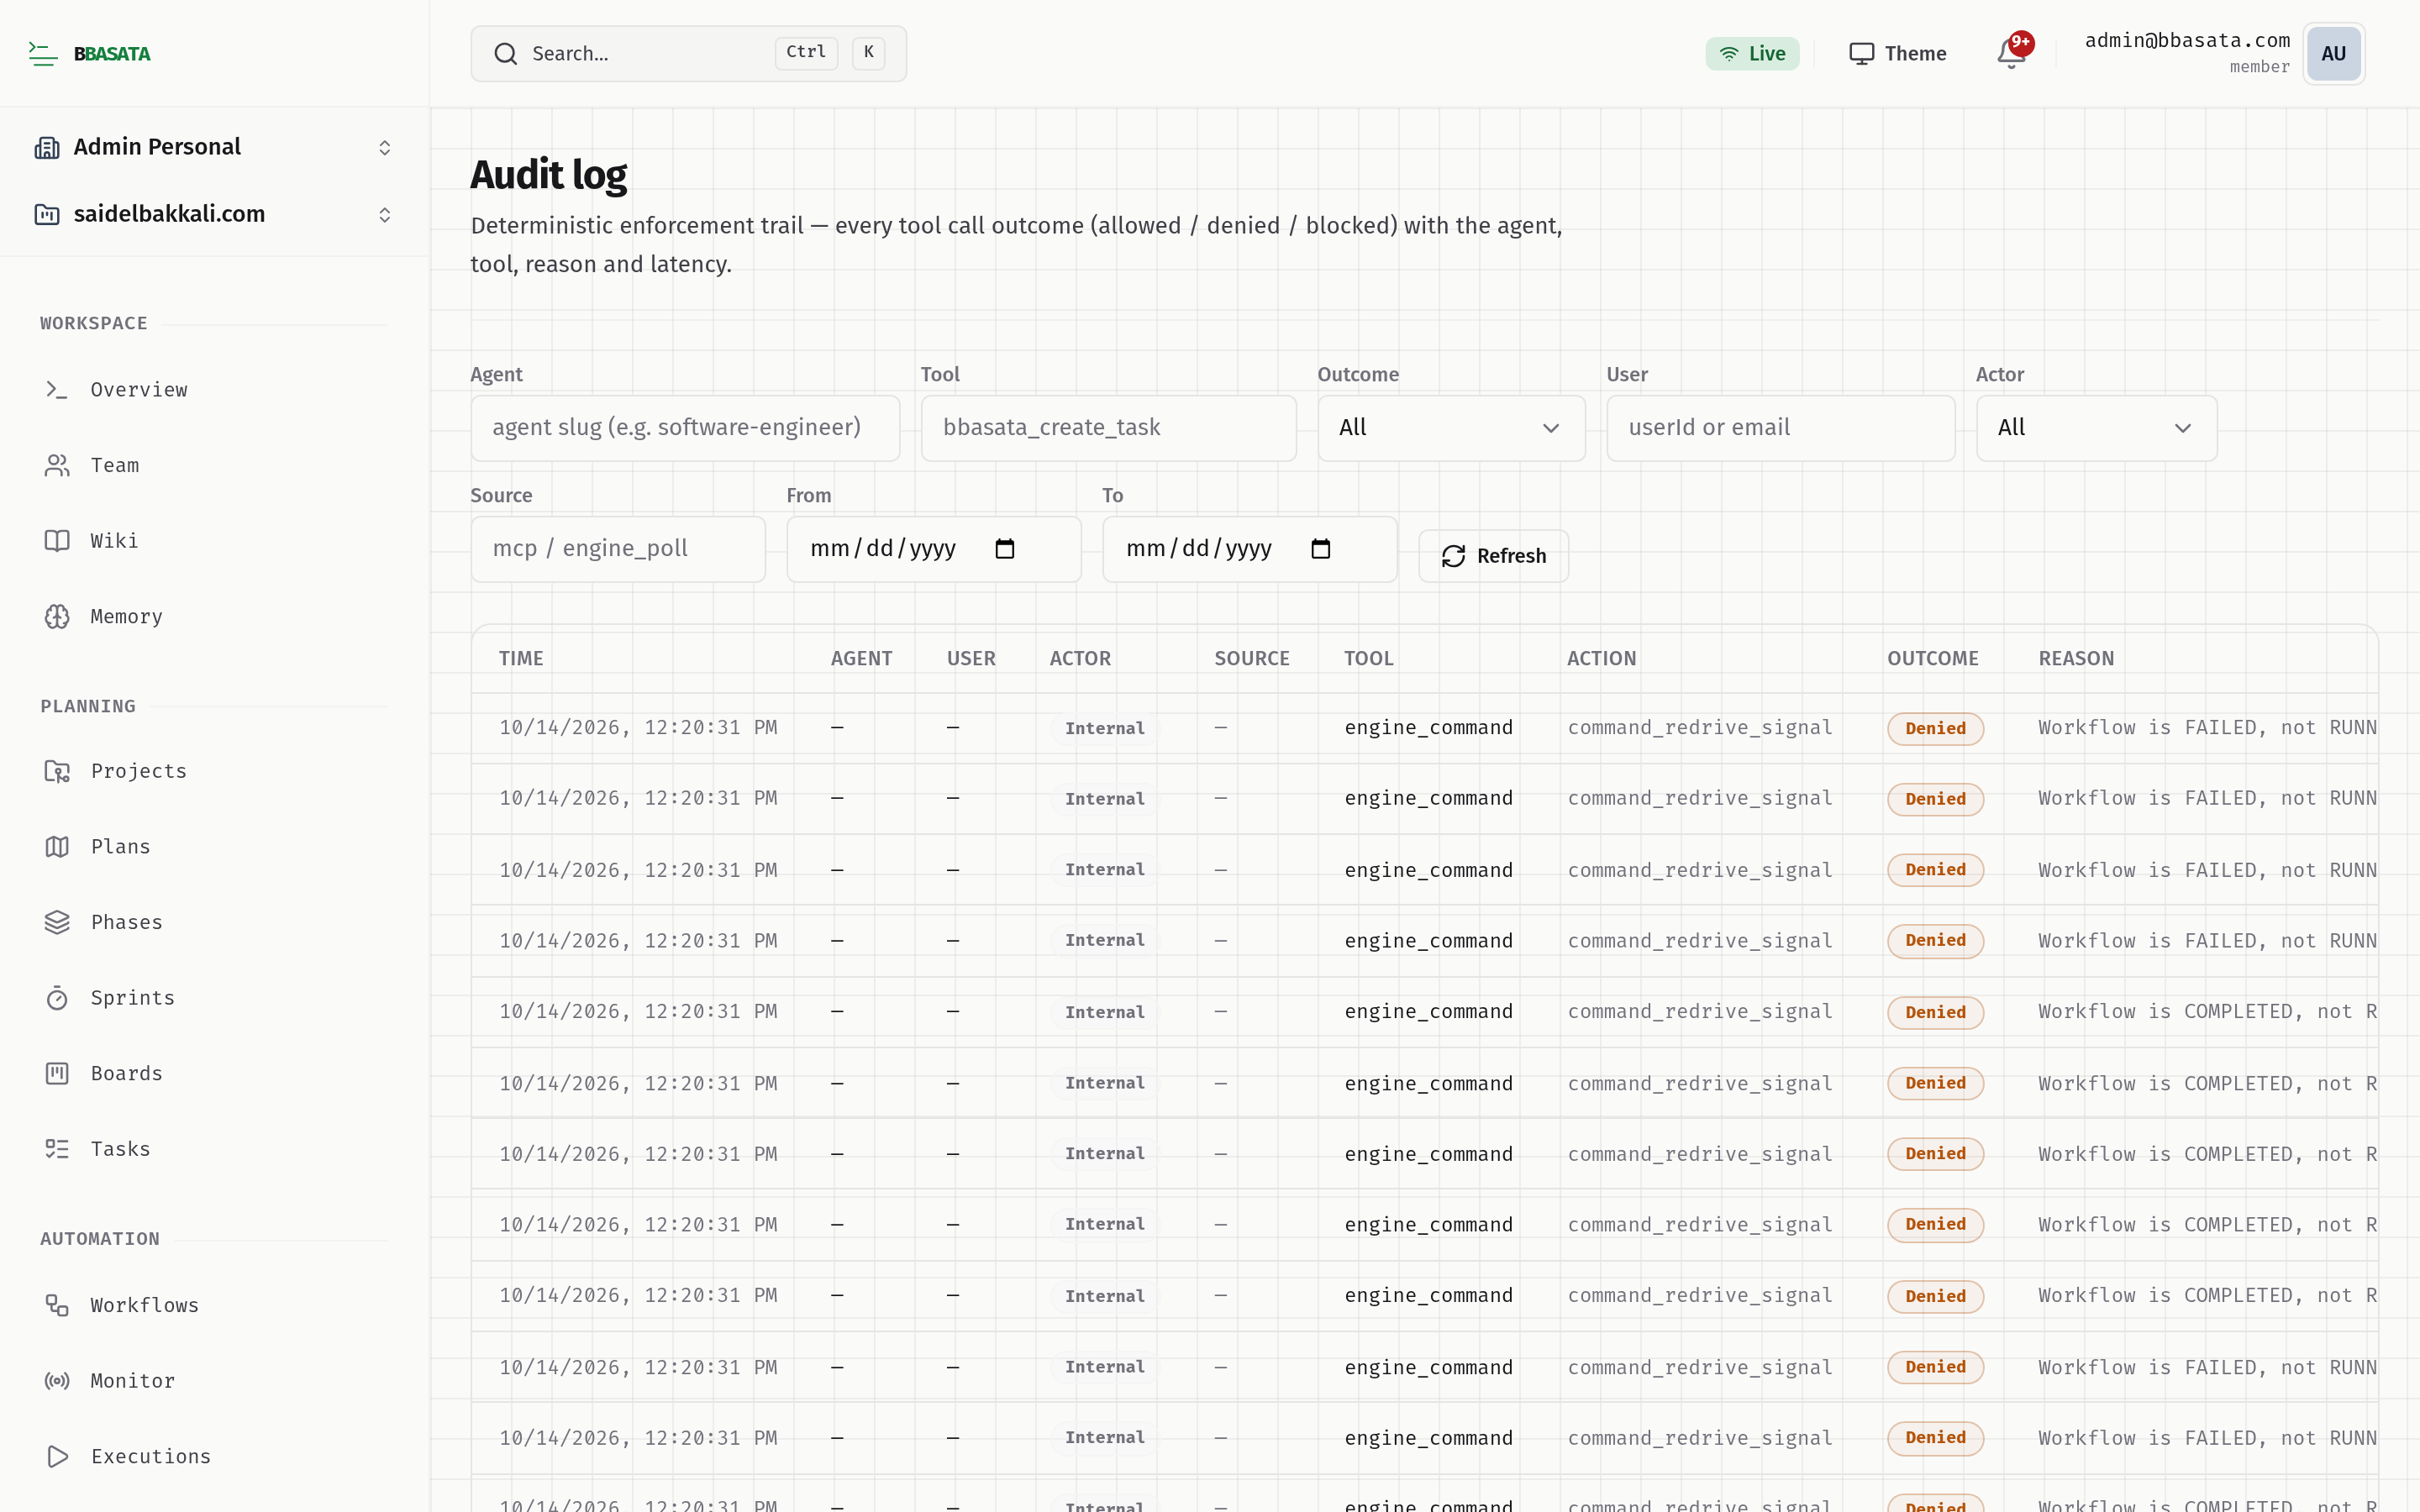Click the Team people icon

pyautogui.click(x=57, y=465)
